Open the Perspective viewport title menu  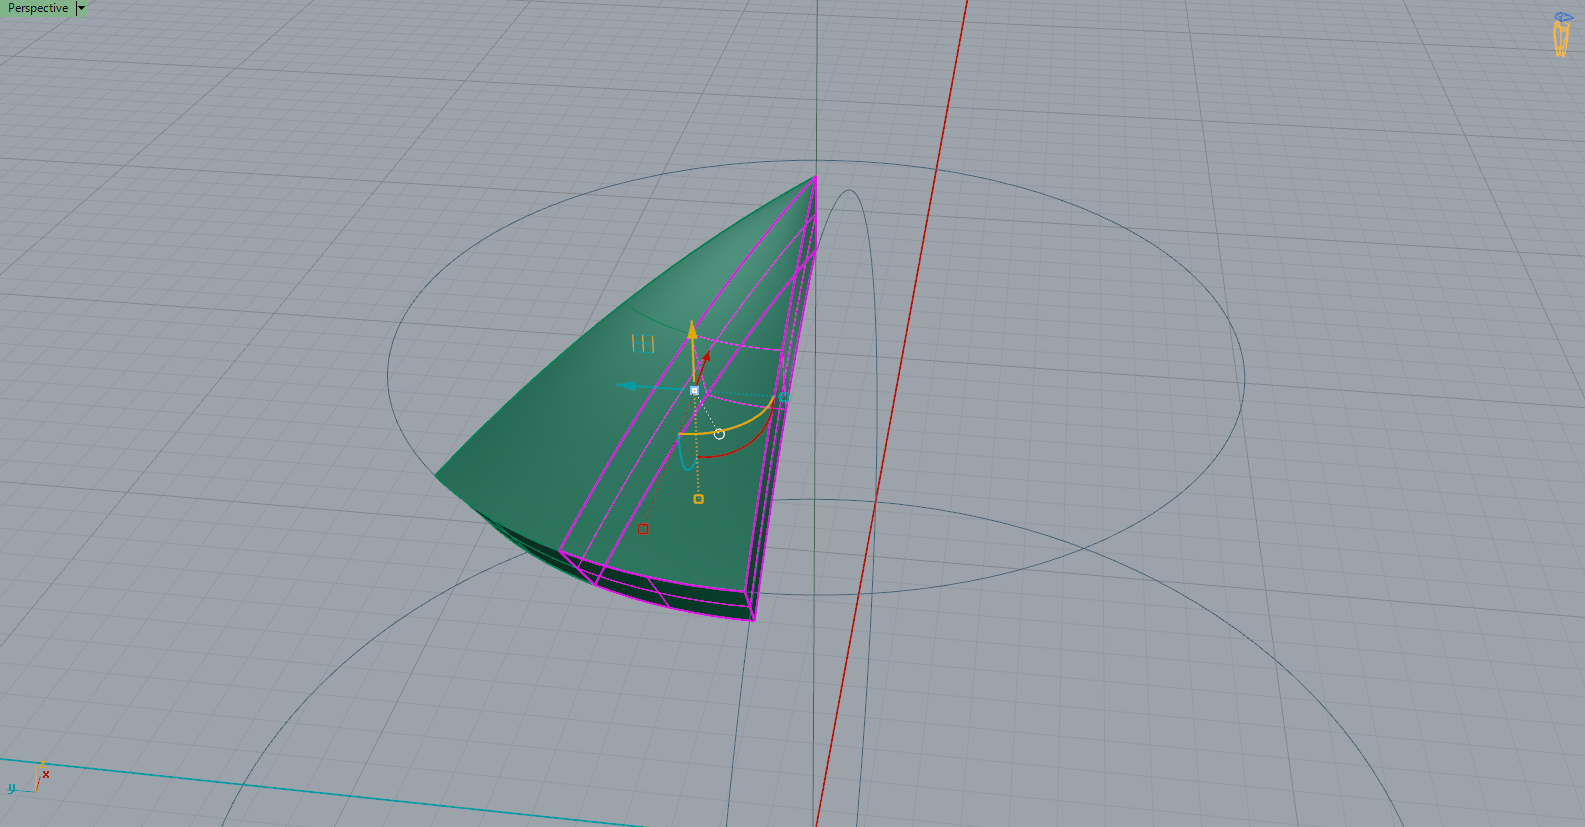[38, 8]
